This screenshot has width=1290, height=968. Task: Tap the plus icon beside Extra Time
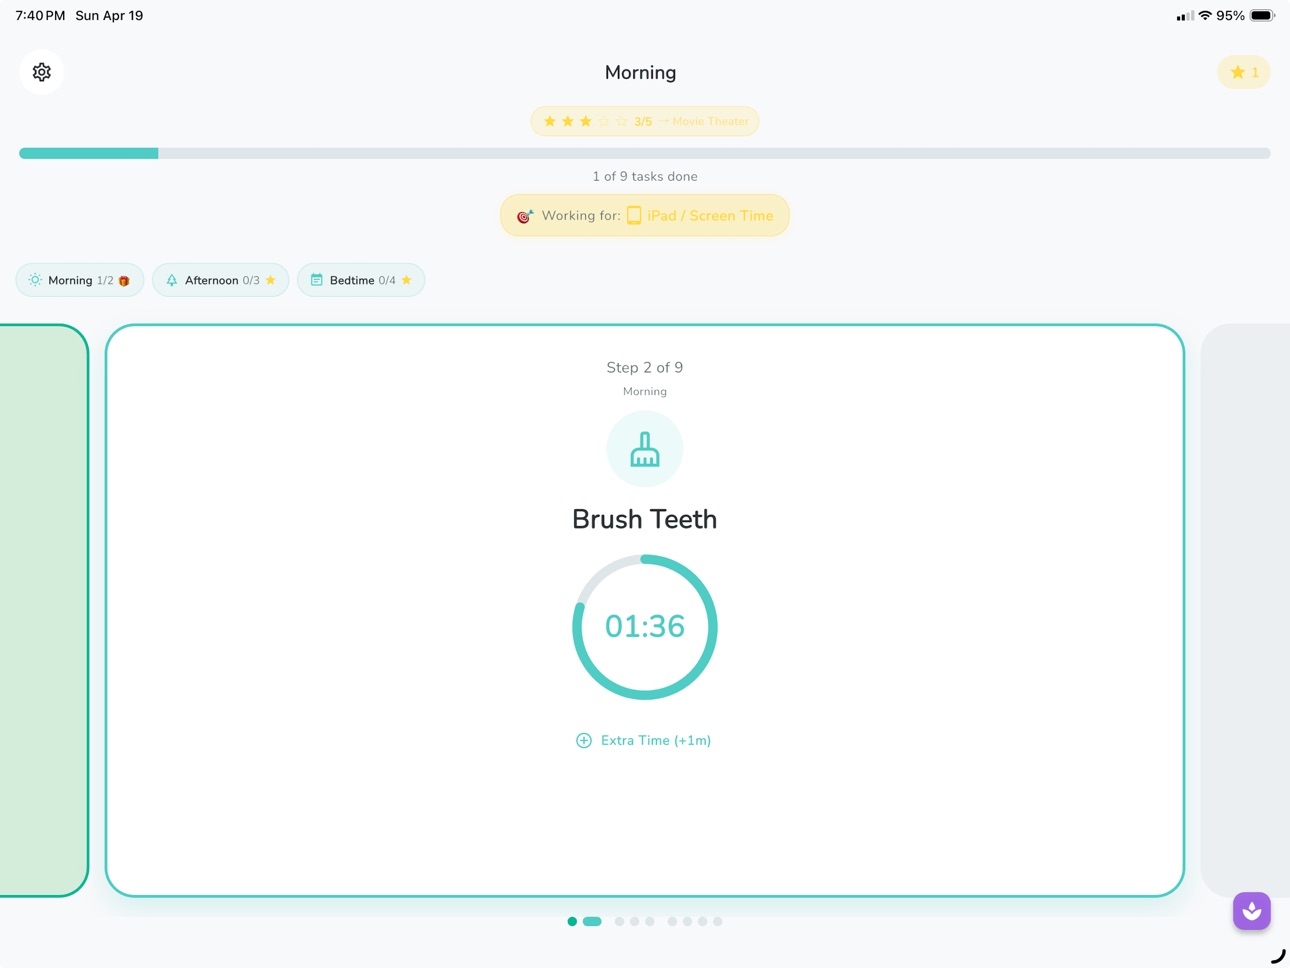click(x=584, y=741)
